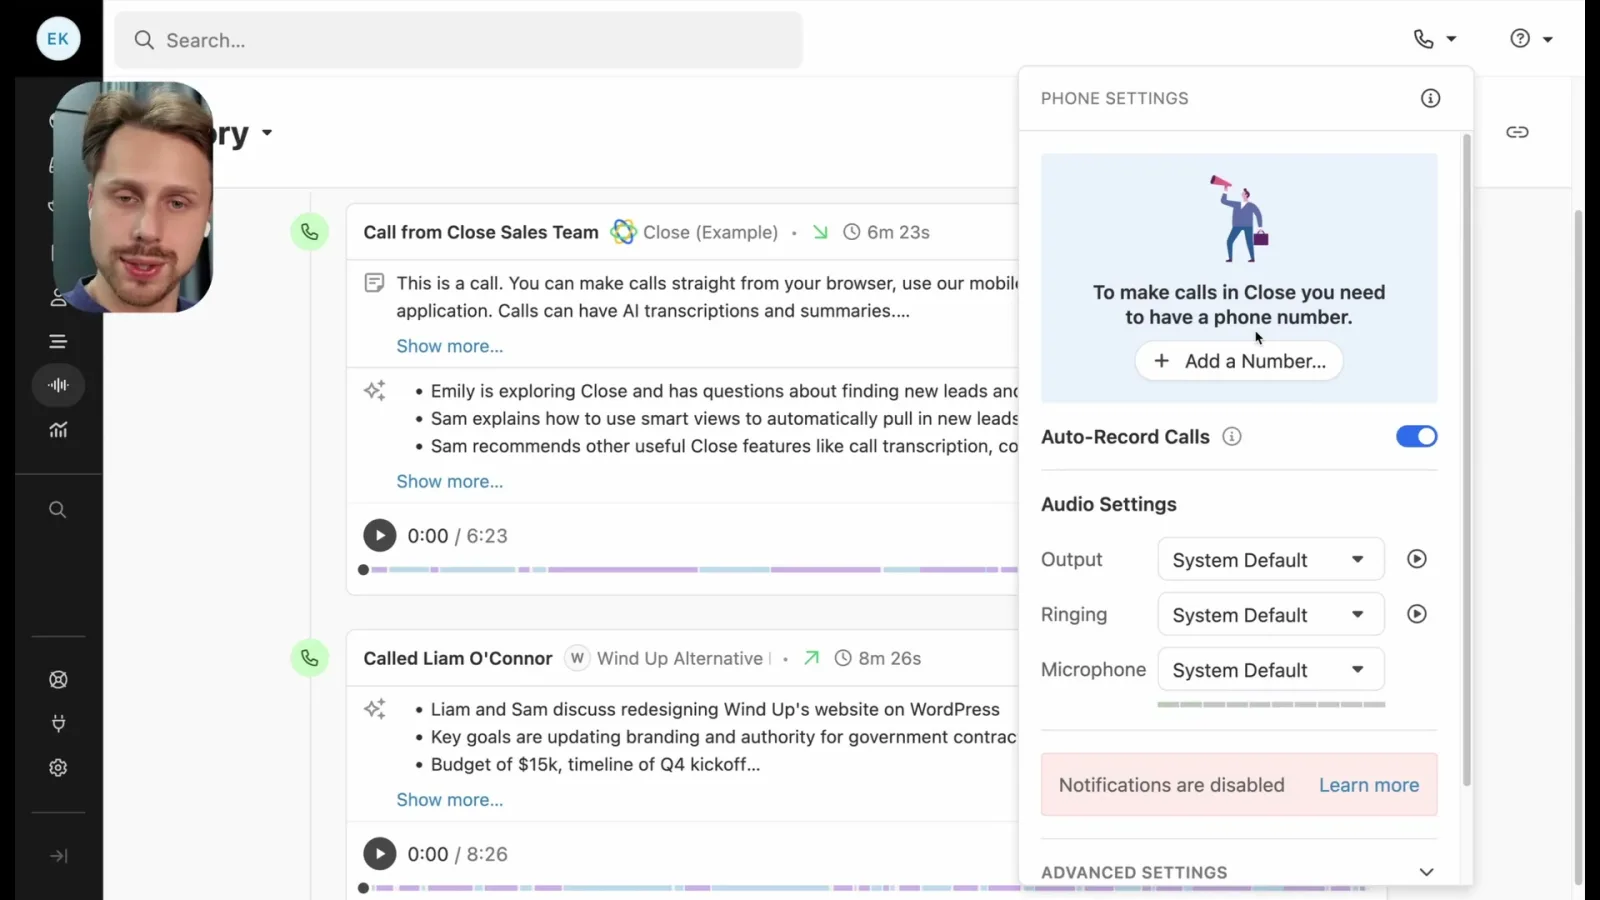Image resolution: width=1600 pixels, height=900 pixels.
Task: Click the green phone icon for Close Sales Team call
Action: [310, 232]
